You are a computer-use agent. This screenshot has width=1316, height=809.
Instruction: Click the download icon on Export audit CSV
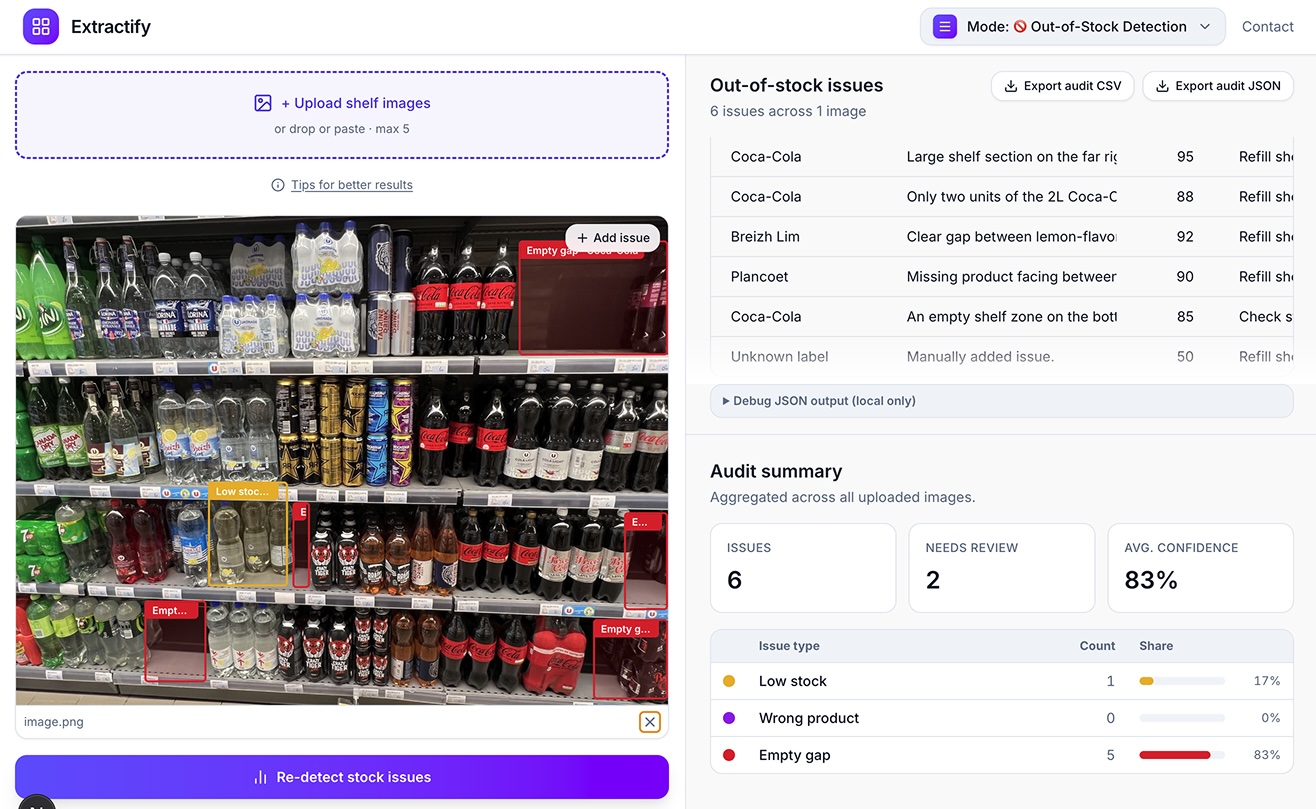[1010, 86]
